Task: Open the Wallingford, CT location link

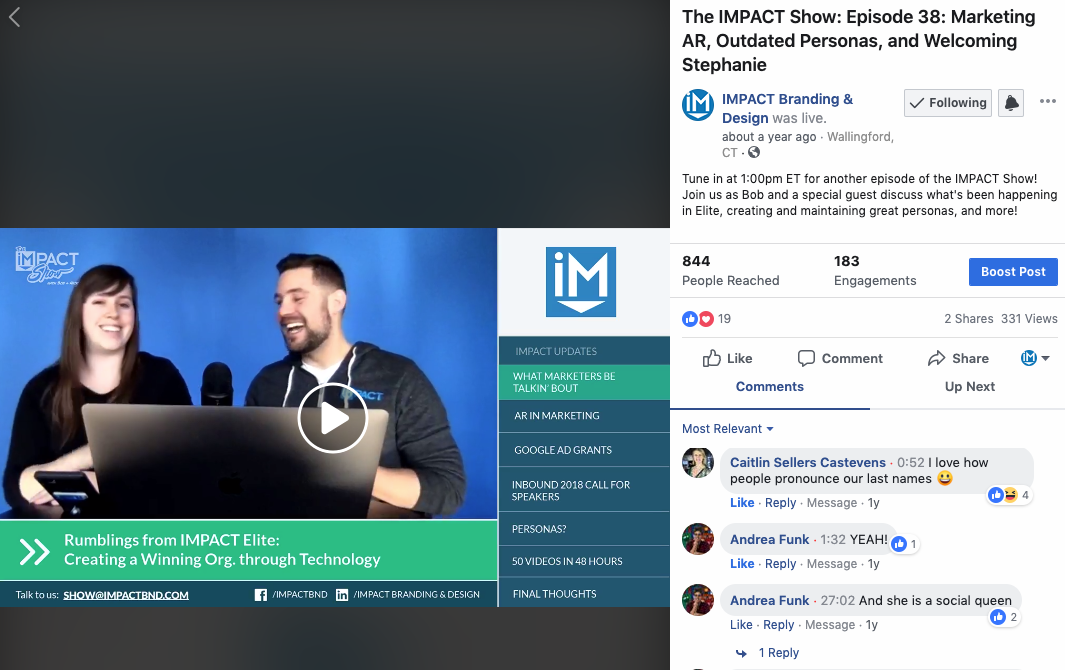Action: (x=808, y=144)
